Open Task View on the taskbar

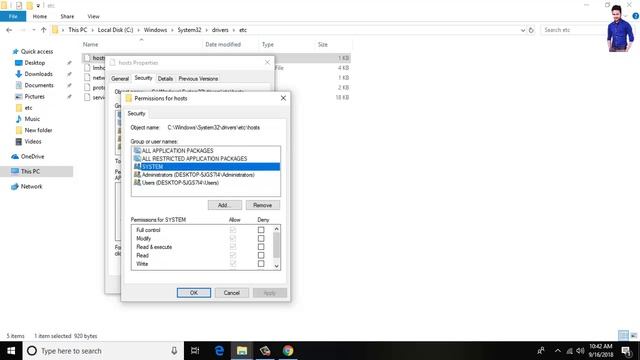[195, 351]
